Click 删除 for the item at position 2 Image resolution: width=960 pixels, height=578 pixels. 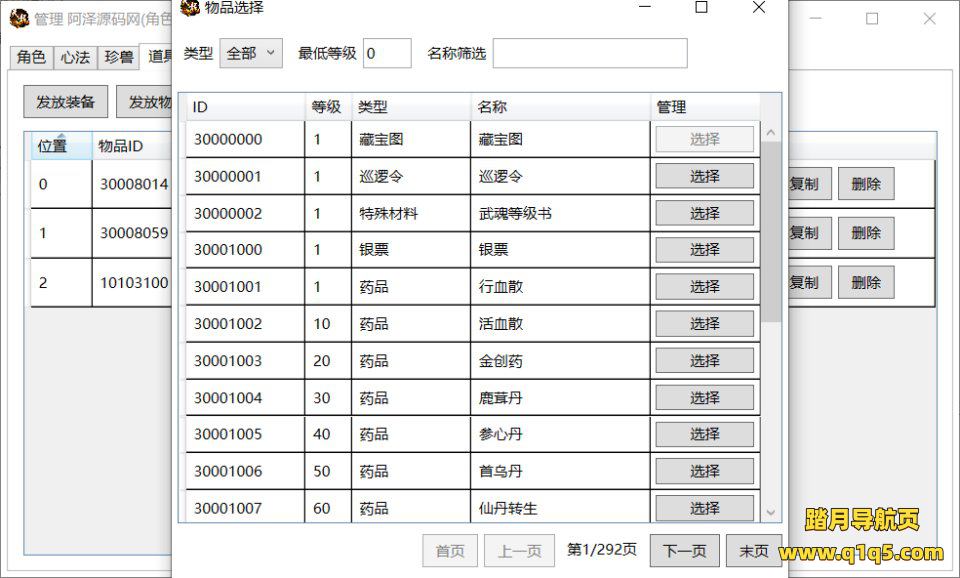(866, 282)
